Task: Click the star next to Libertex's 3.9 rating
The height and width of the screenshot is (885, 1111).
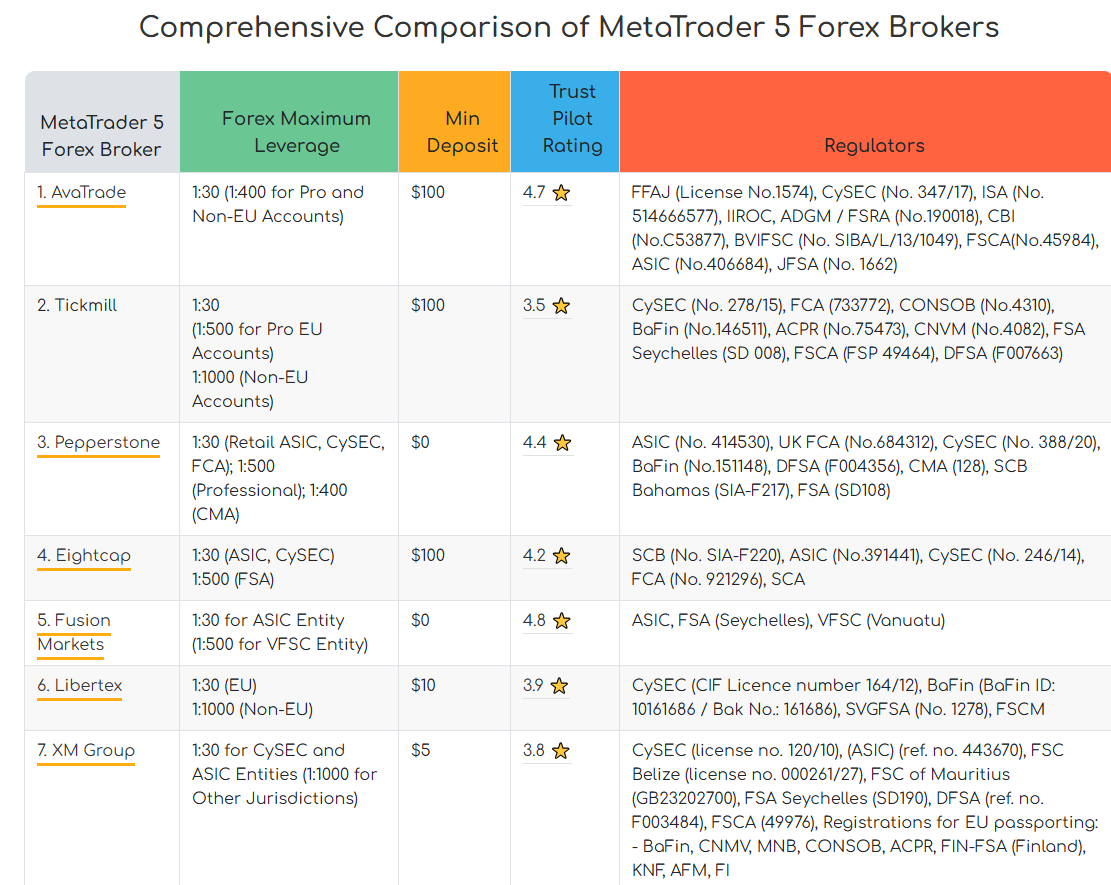Action: point(559,686)
